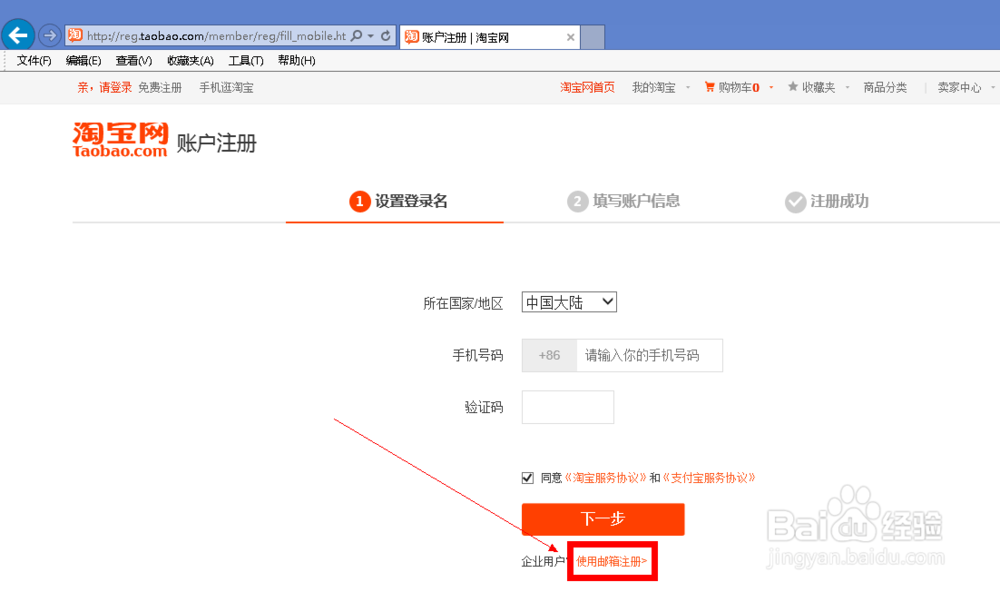Close the 账户注册 | 淘宝网 tab

tap(570, 38)
